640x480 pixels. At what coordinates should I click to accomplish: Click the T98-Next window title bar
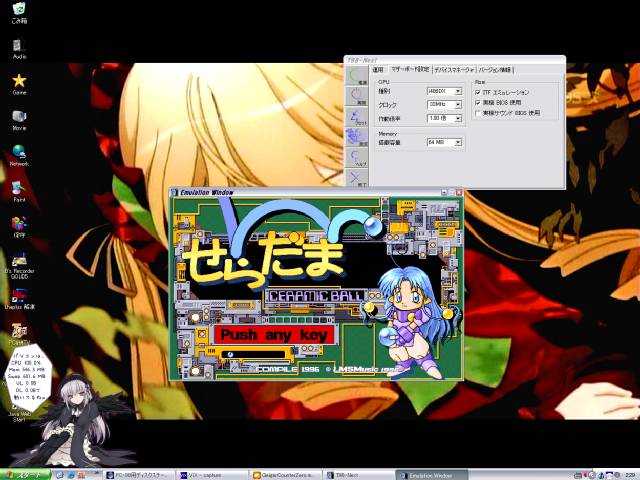[455, 60]
